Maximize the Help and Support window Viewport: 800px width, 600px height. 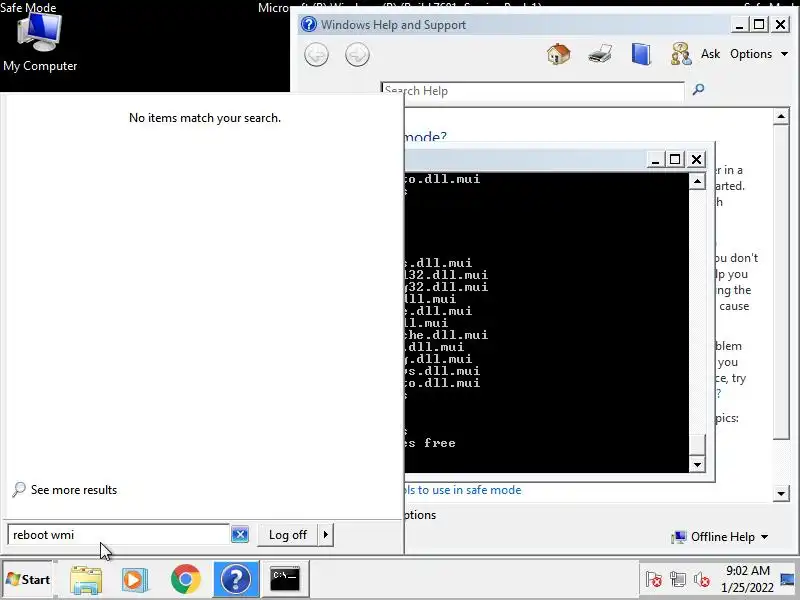pyautogui.click(x=759, y=24)
